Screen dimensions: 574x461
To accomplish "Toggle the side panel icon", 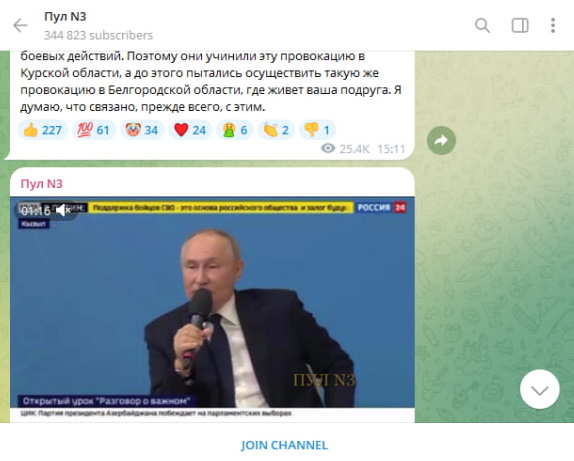I will 520,26.
